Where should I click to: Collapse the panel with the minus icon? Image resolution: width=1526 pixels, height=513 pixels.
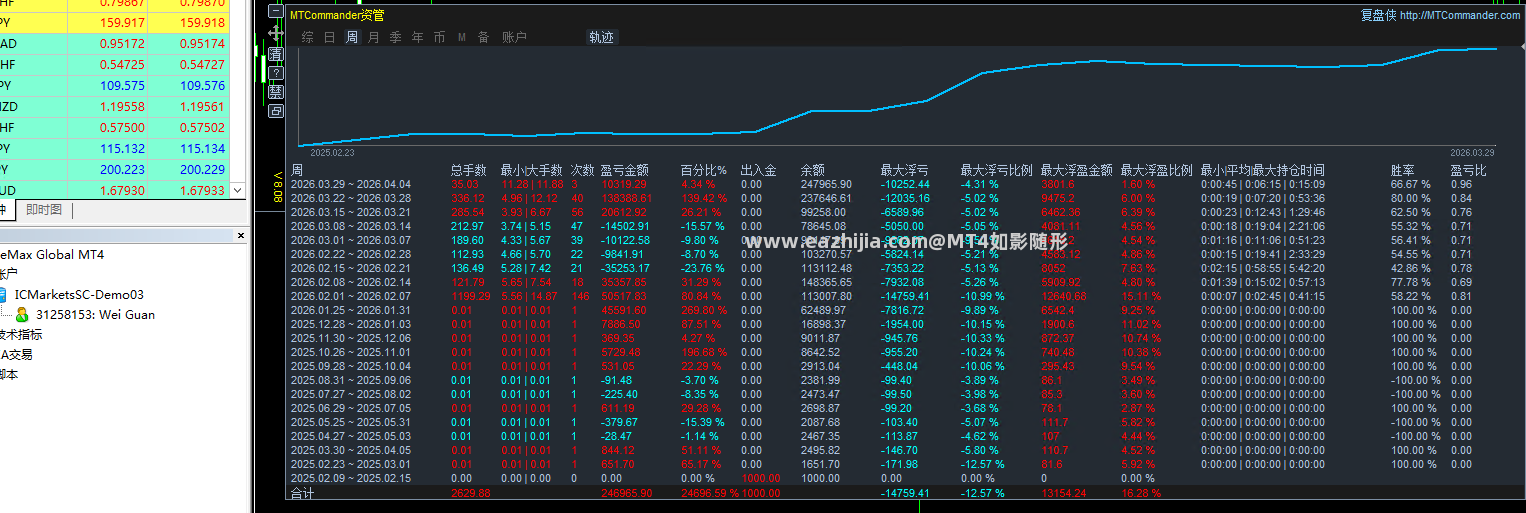pos(276,10)
